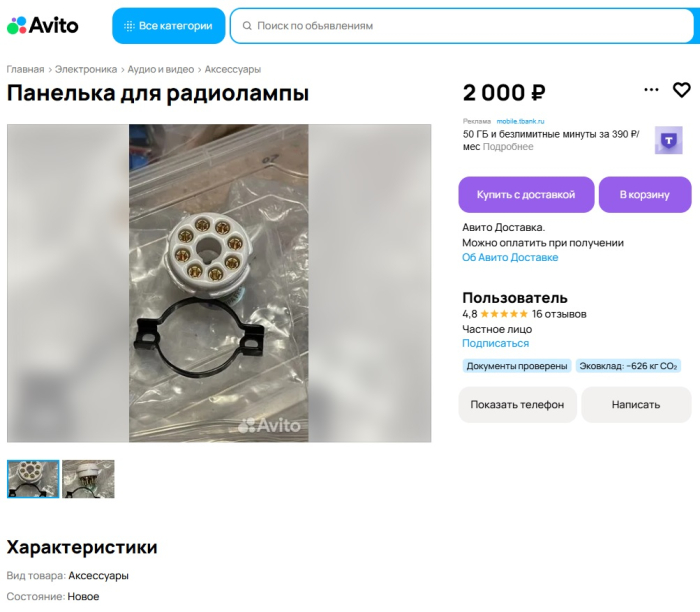This screenshot has height=612, width=700.
Task: Click Показать телефон button
Action: [517, 405]
